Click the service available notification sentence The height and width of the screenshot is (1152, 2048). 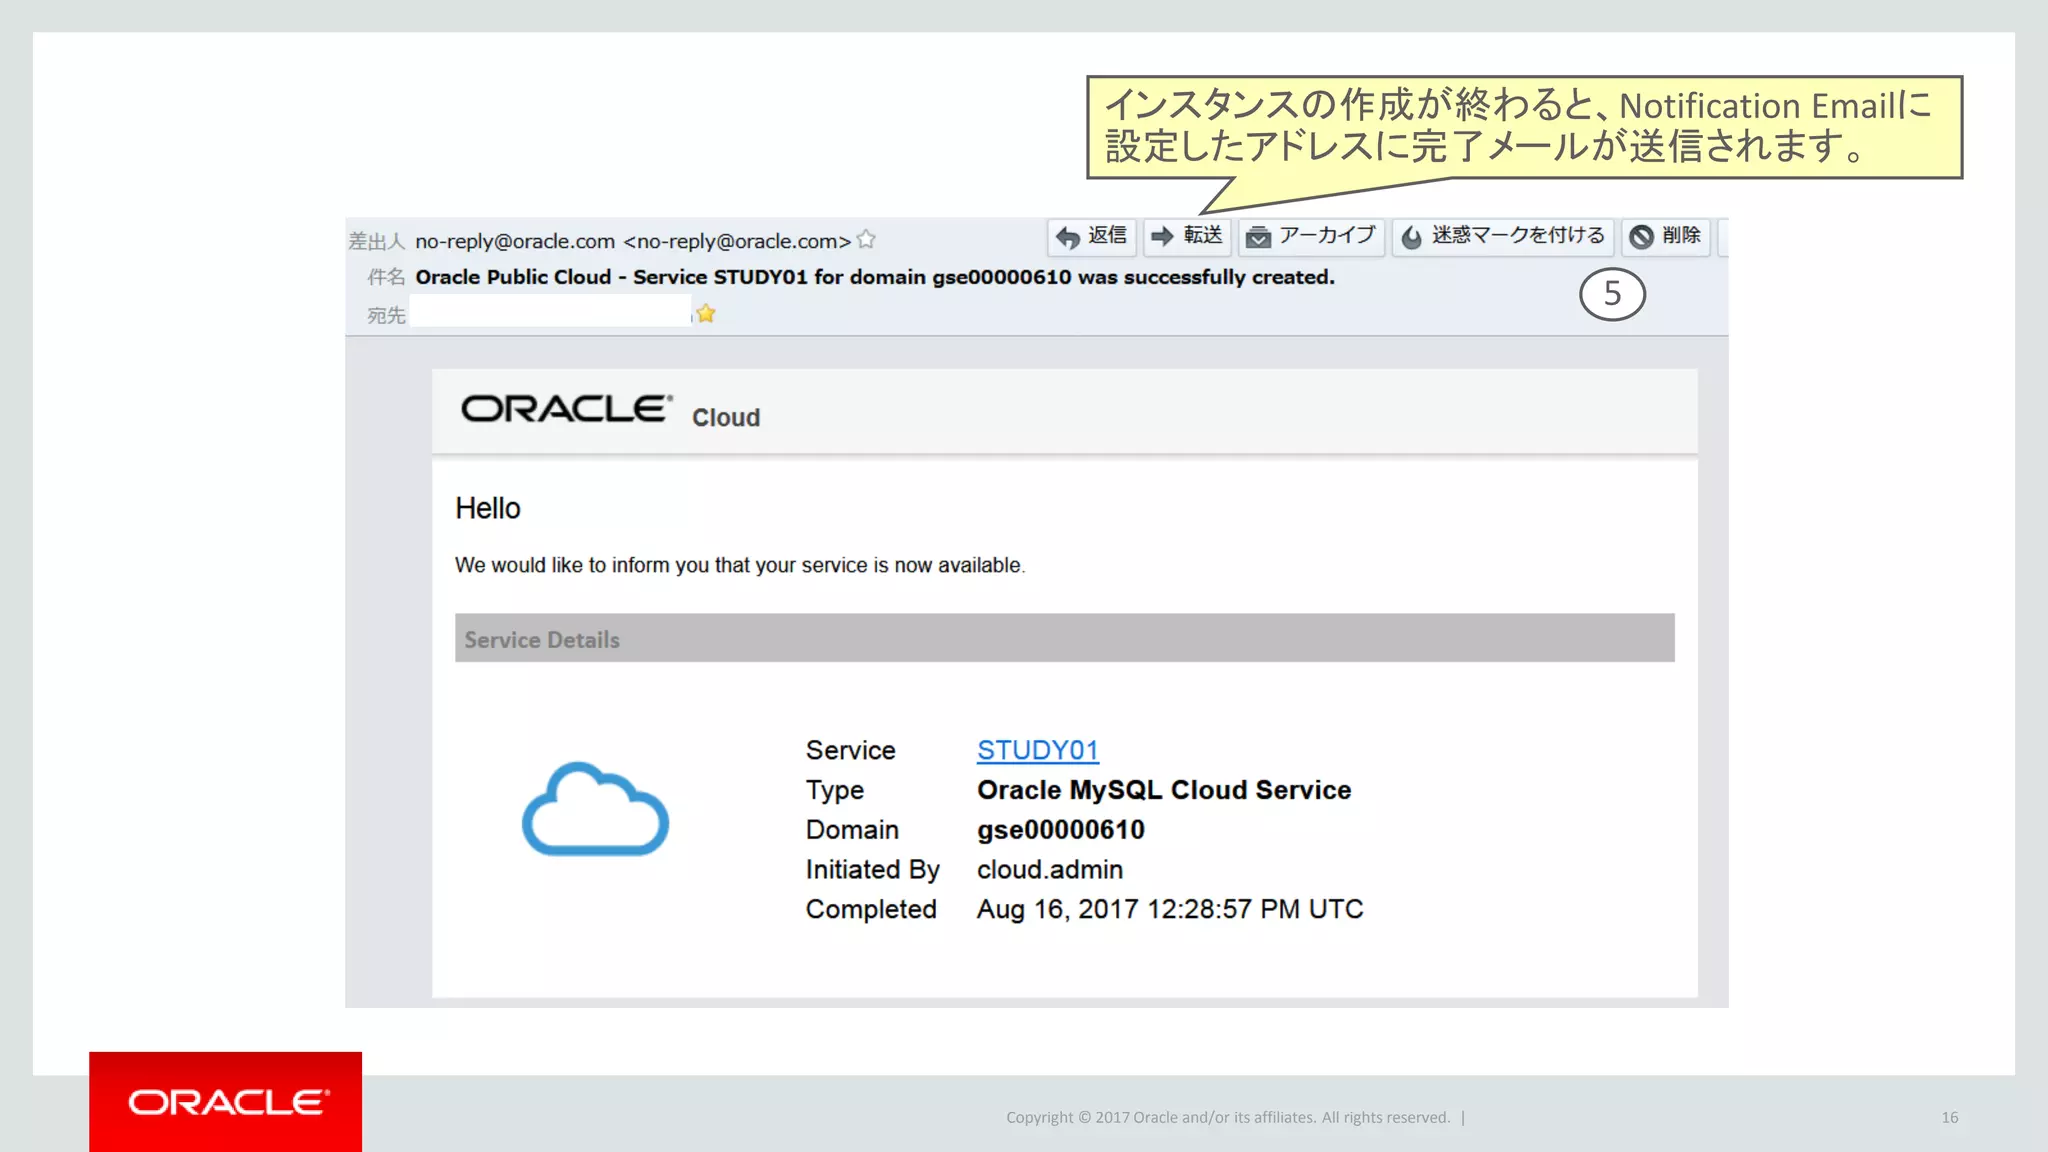click(740, 565)
